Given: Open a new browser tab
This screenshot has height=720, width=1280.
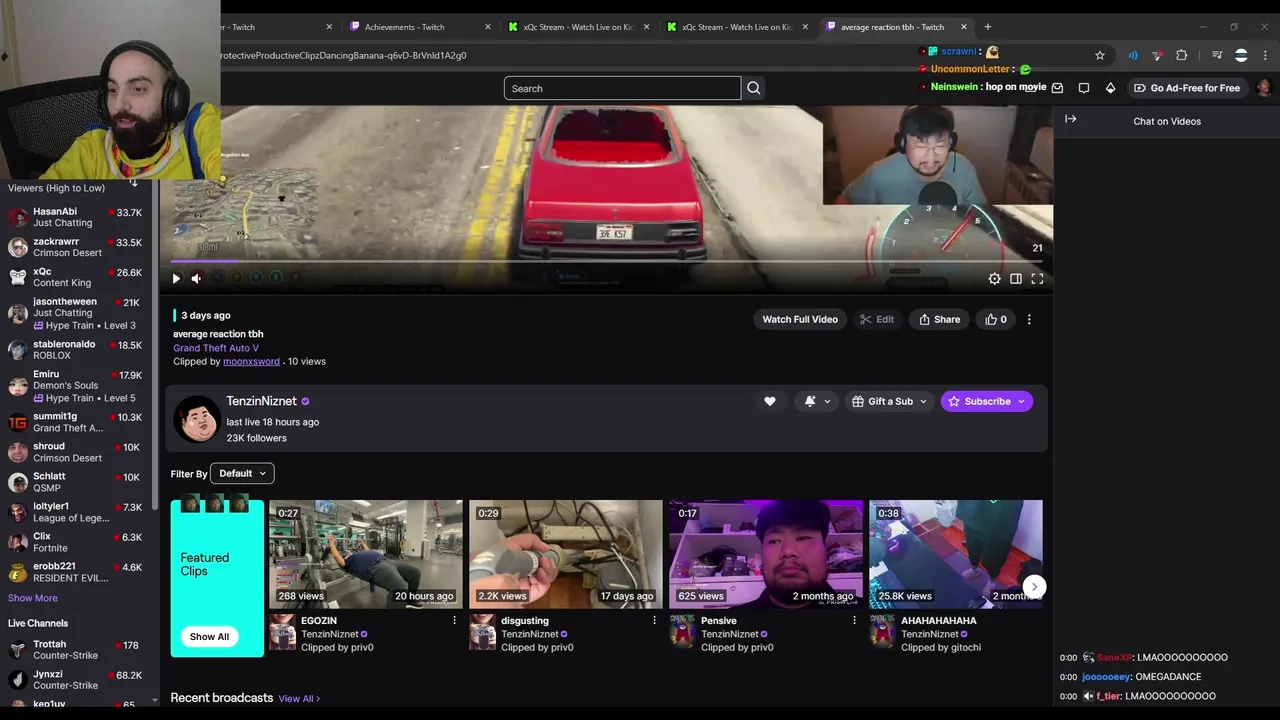Looking at the screenshot, I should click(x=988, y=27).
